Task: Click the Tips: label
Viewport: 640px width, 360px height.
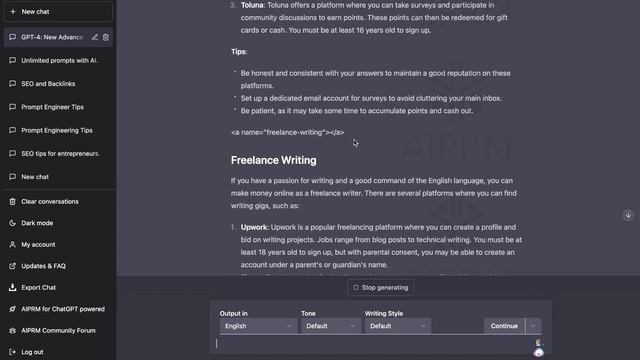Action: pos(239,51)
